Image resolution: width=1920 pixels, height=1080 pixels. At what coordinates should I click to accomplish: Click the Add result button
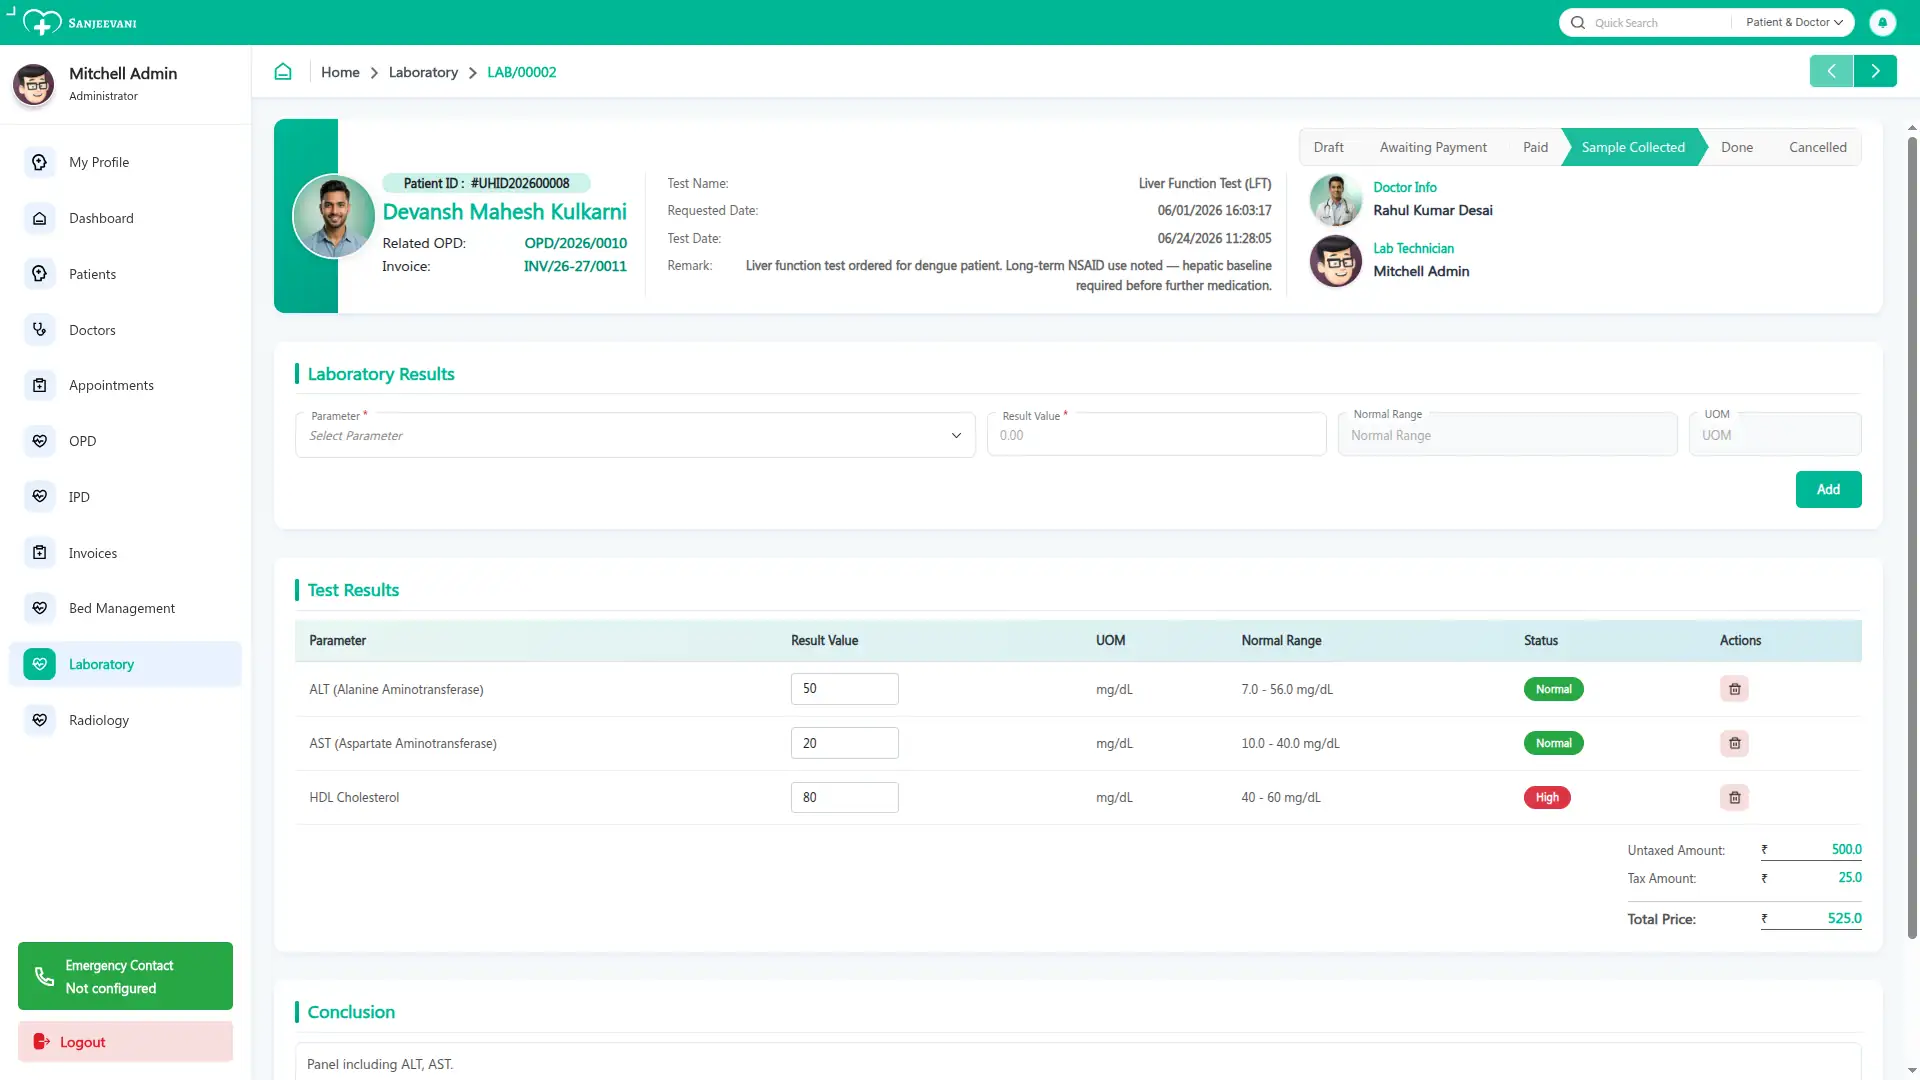pyautogui.click(x=1828, y=489)
